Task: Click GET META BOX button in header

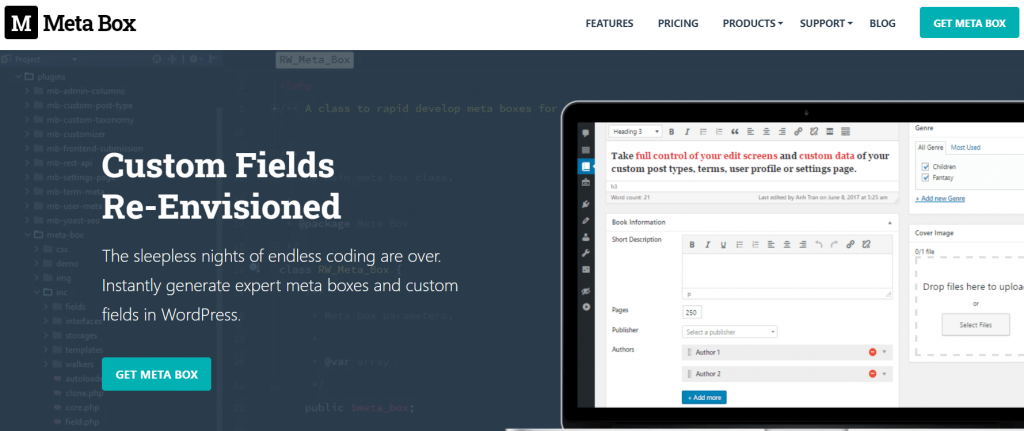Action: [969, 23]
